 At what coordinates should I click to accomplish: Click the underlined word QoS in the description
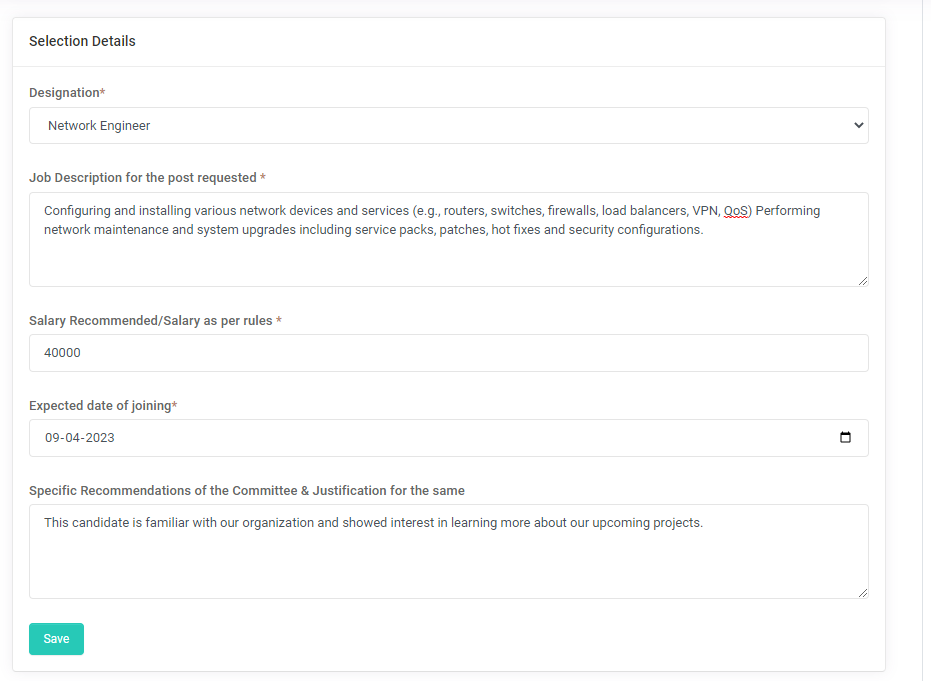click(x=736, y=211)
